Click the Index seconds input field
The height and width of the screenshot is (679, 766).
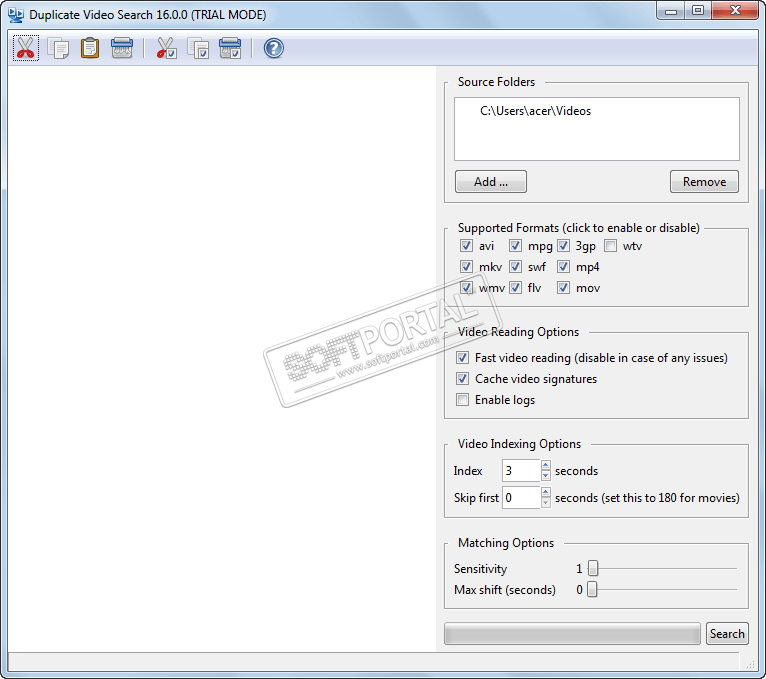(521, 471)
